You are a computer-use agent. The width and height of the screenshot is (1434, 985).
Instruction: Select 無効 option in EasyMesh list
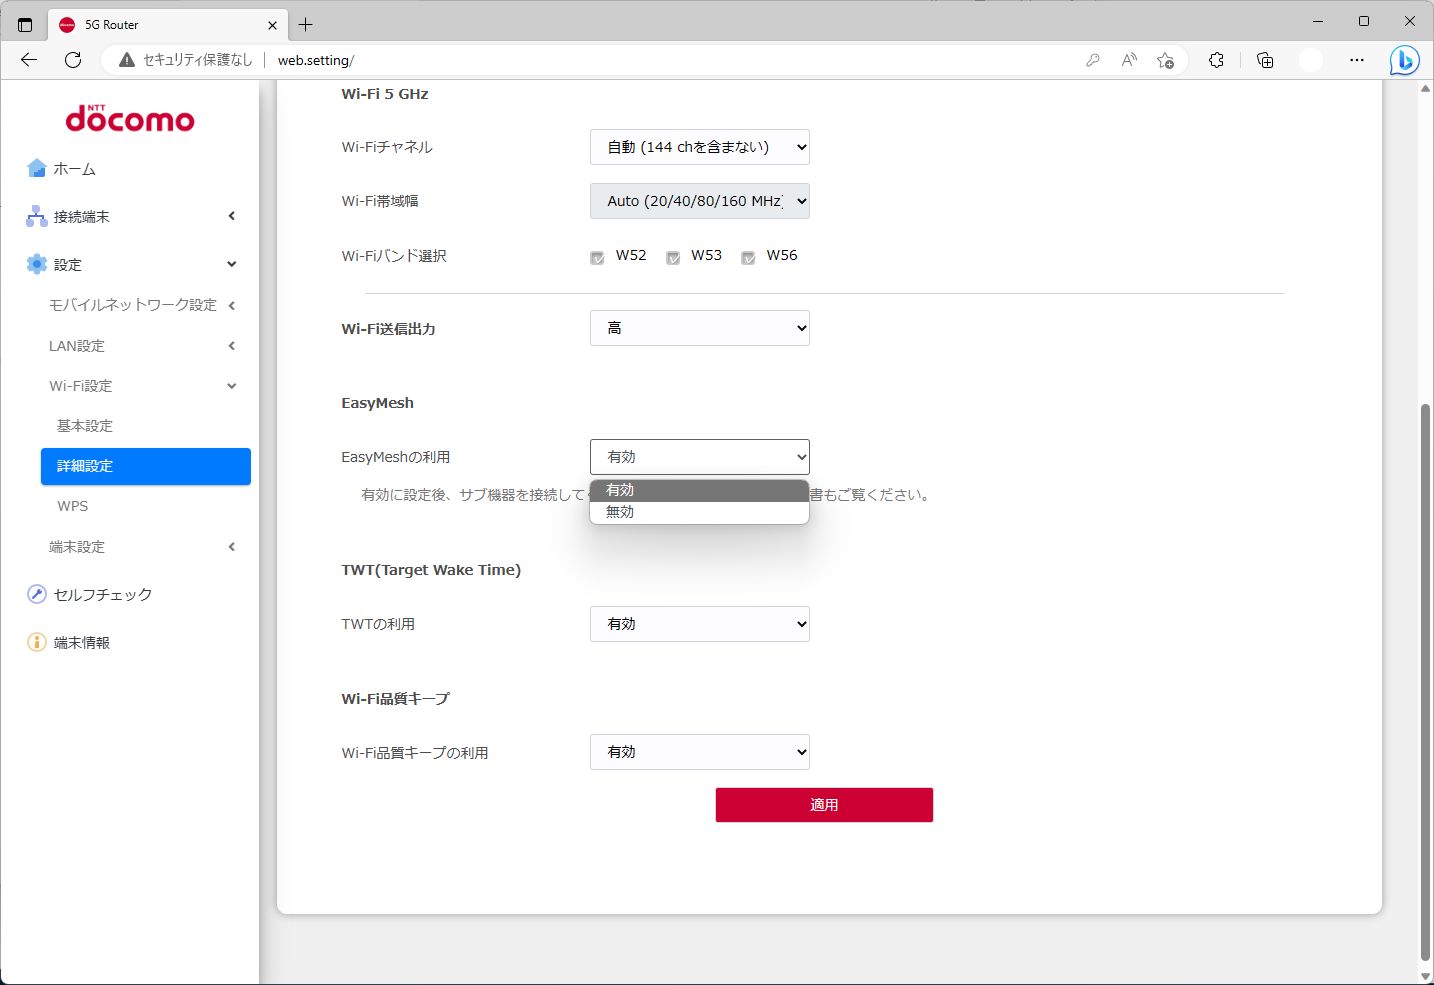(x=699, y=512)
